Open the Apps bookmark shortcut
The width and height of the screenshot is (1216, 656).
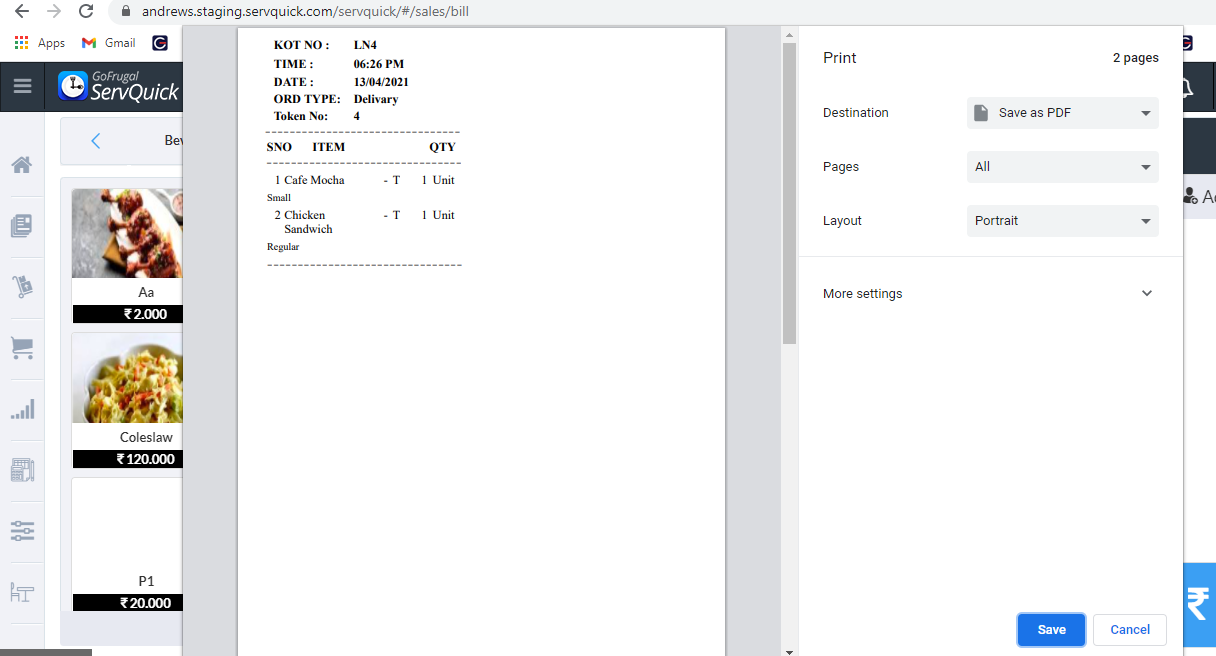click(x=40, y=43)
